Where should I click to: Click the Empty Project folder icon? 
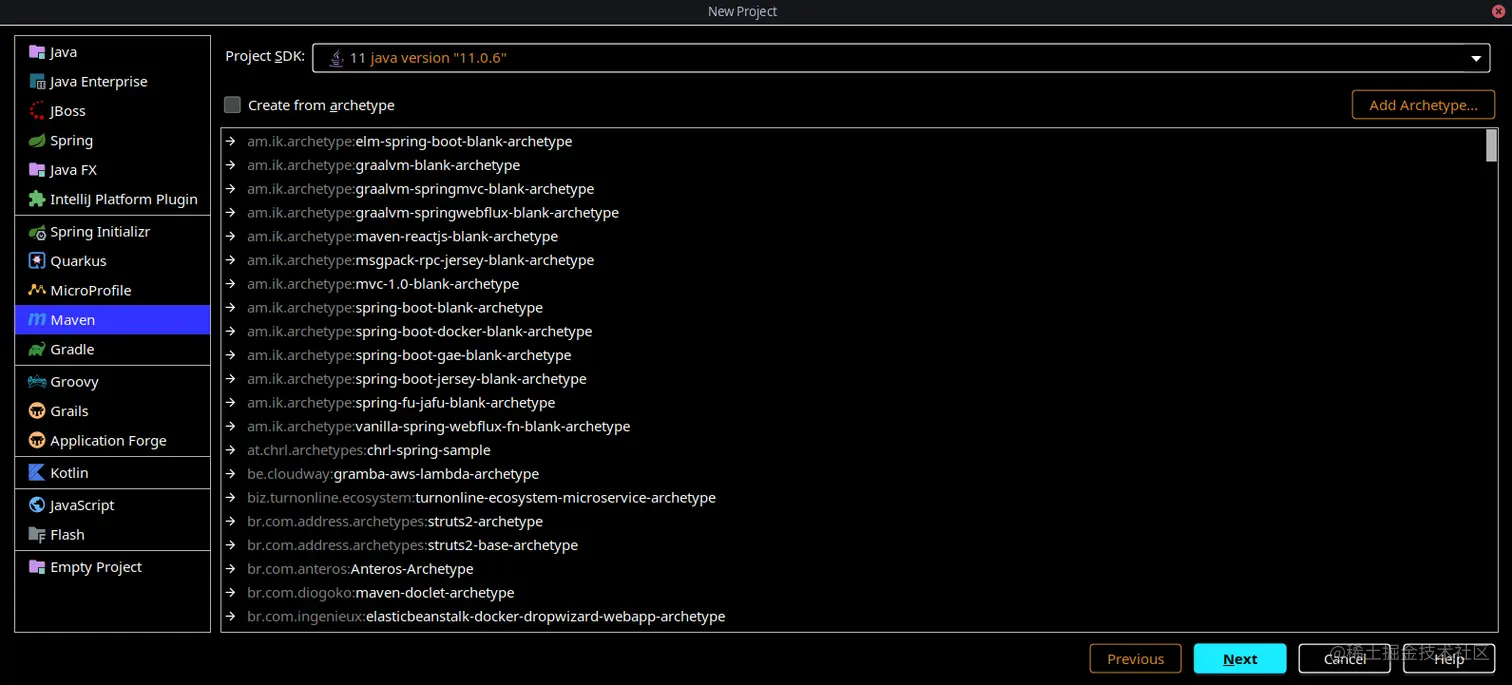coord(37,567)
